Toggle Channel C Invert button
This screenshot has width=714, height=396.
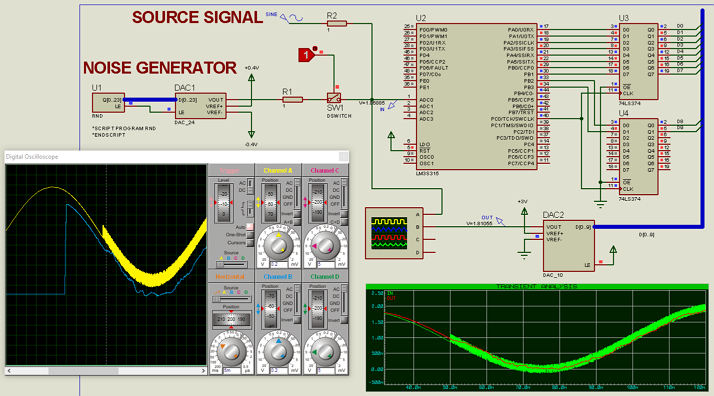point(343,213)
